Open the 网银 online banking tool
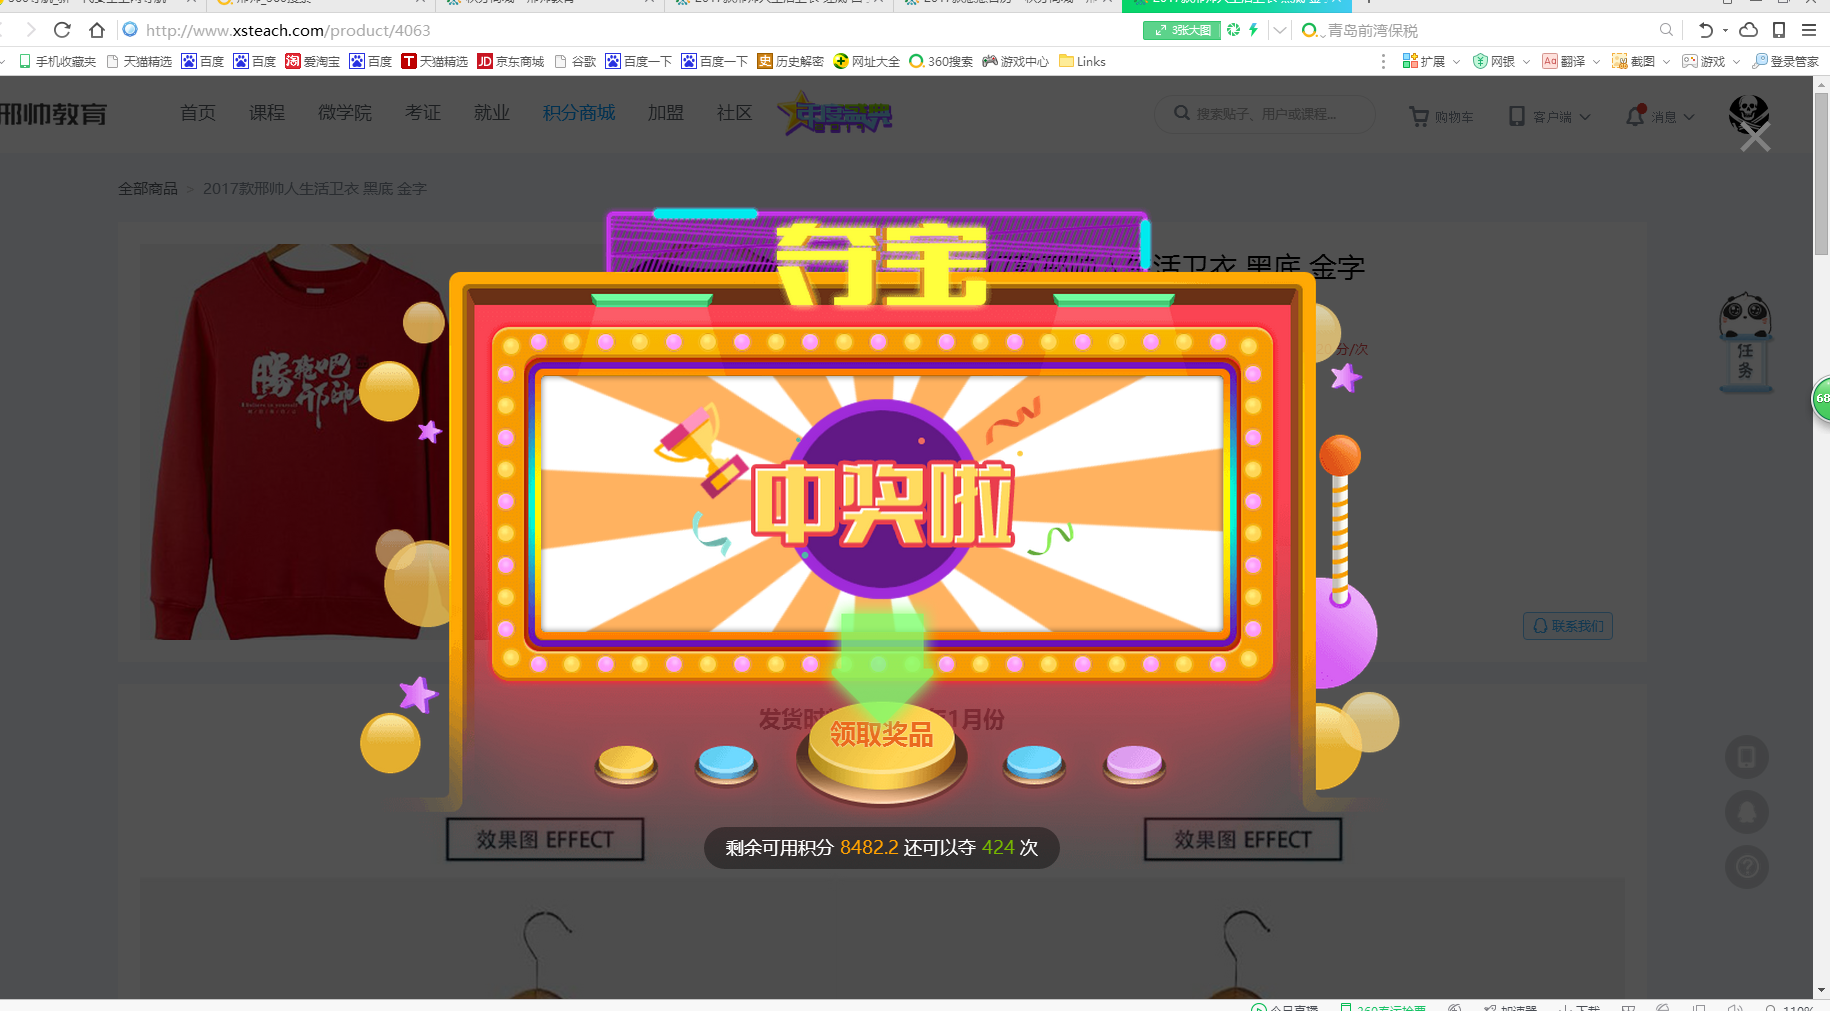Screen dimensions: 1830x1011 [x=1481, y=61]
